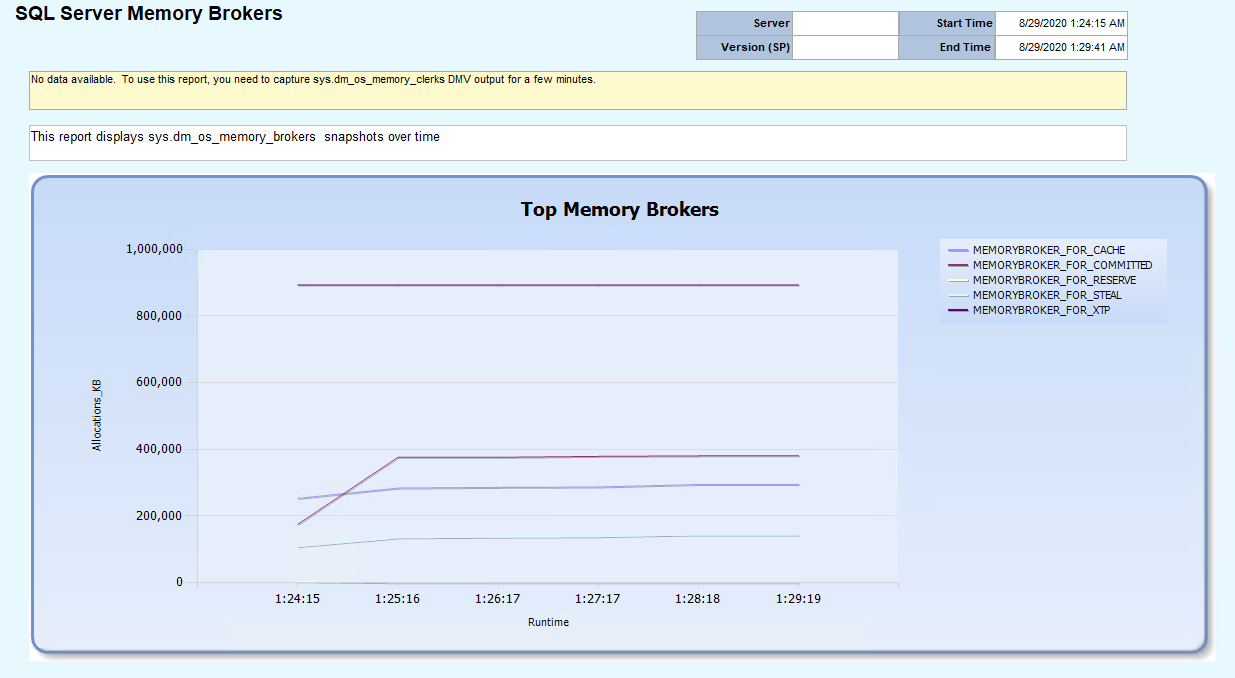Screen dimensions: 1235x678
Task: Click the purple XTP line in the chart
Action: [x=600, y=284]
